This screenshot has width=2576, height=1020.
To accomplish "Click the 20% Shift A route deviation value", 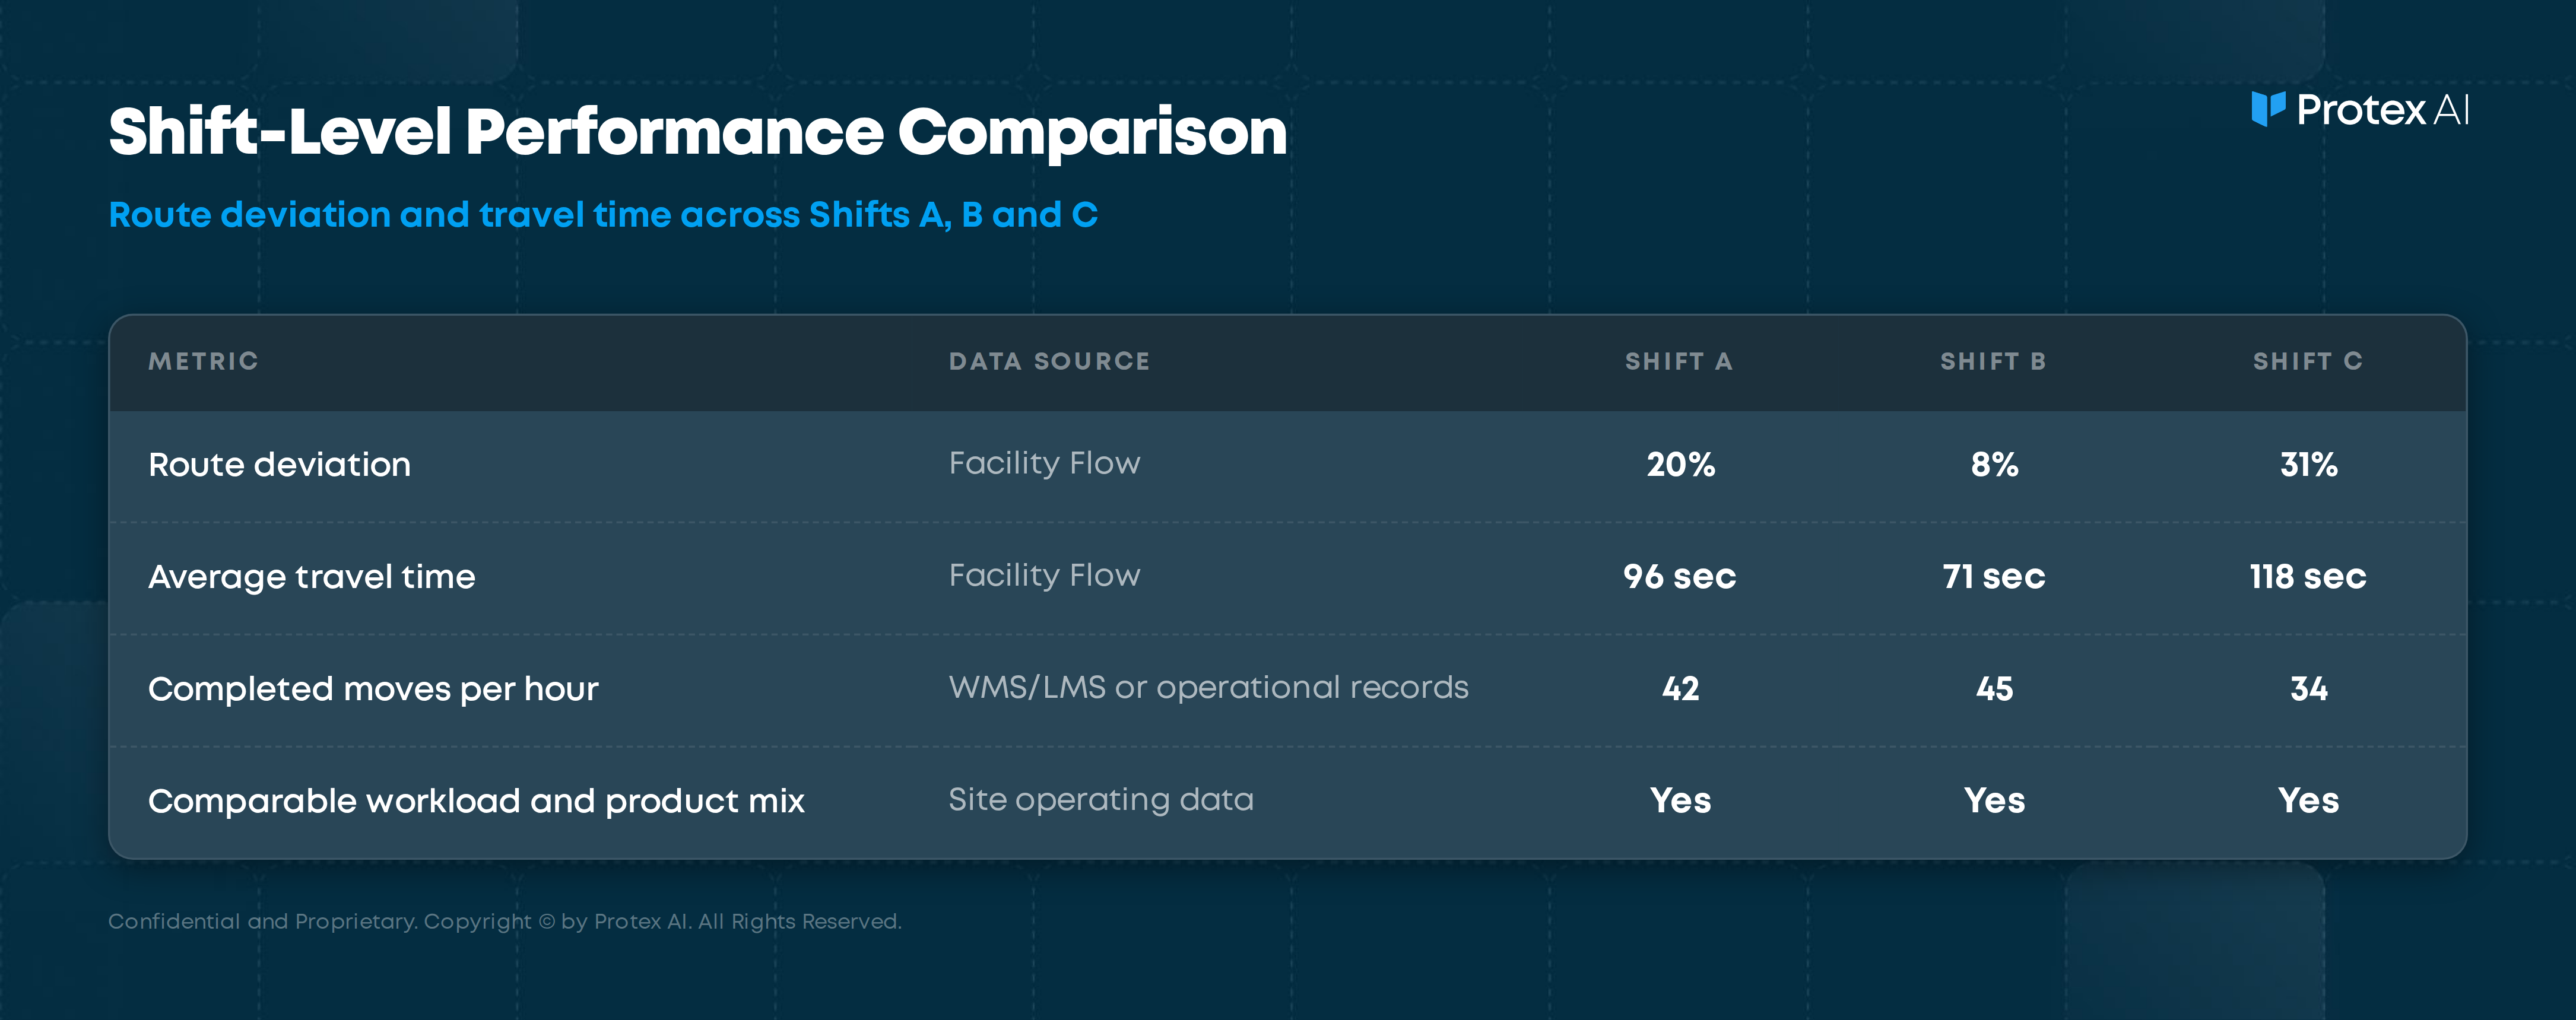I will pos(1680,465).
